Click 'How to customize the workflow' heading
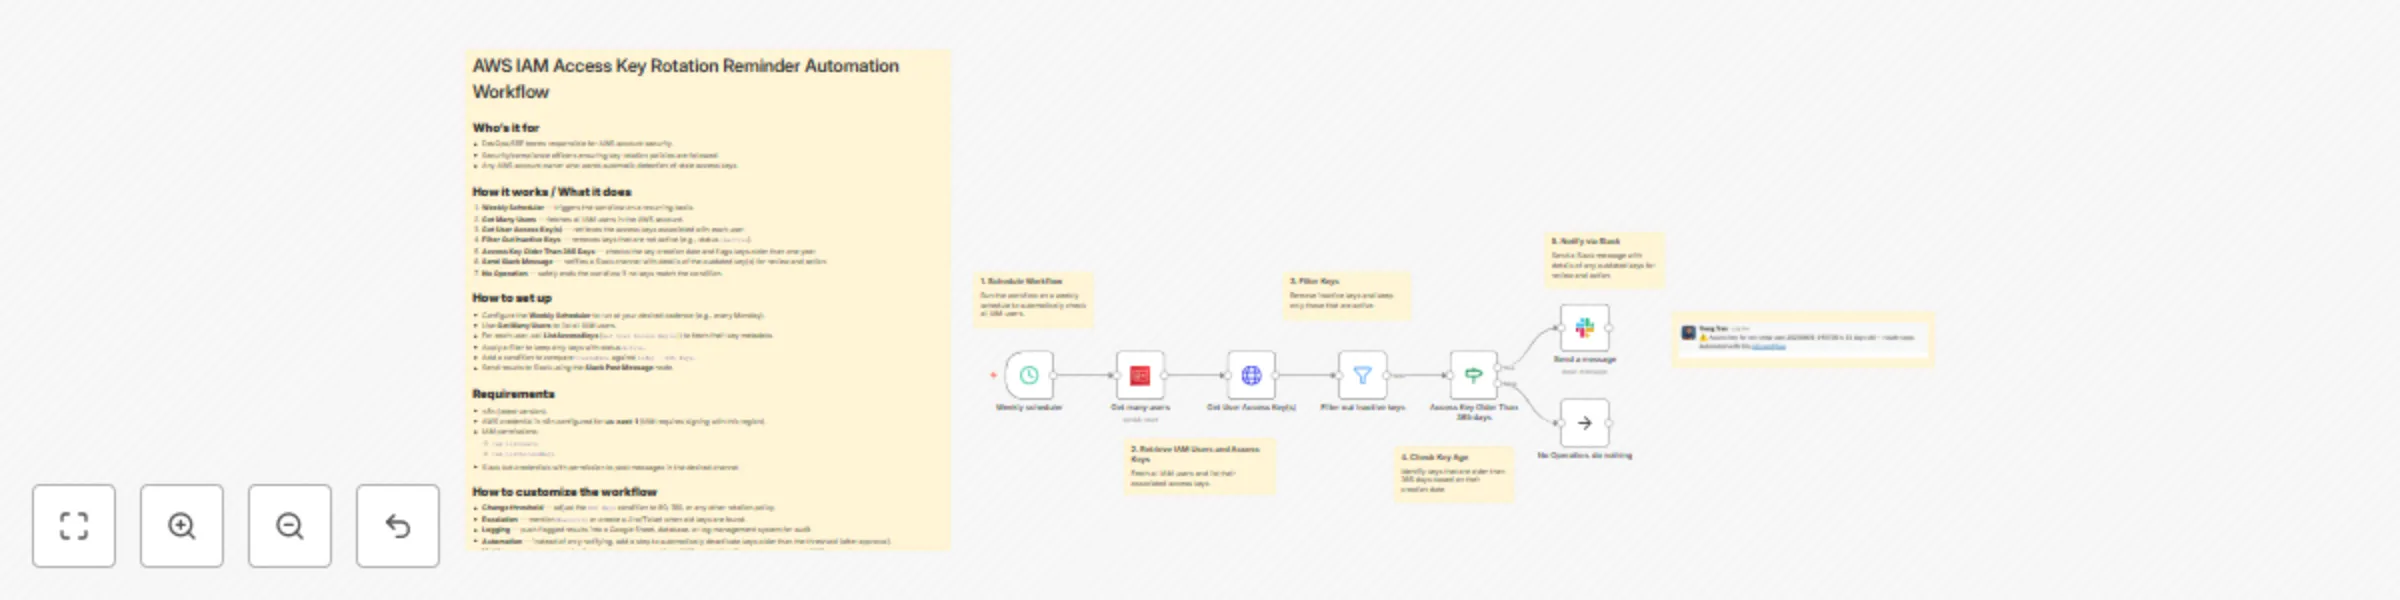Image resolution: width=2400 pixels, height=600 pixels. click(x=565, y=492)
